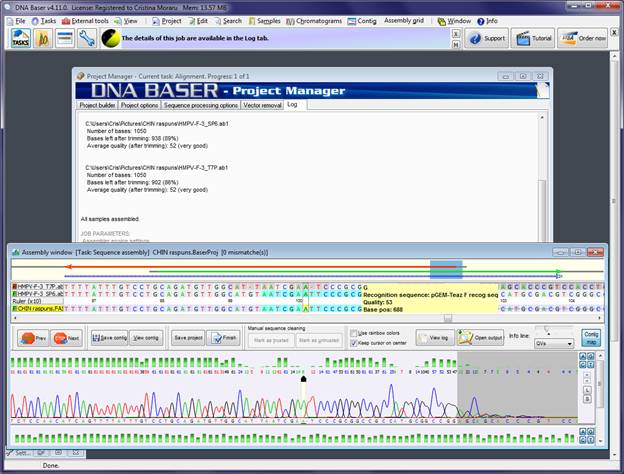Image resolution: width=624 pixels, height=474 pixels.
Task: Click the Open output button
Action: (x=480, y=338)
